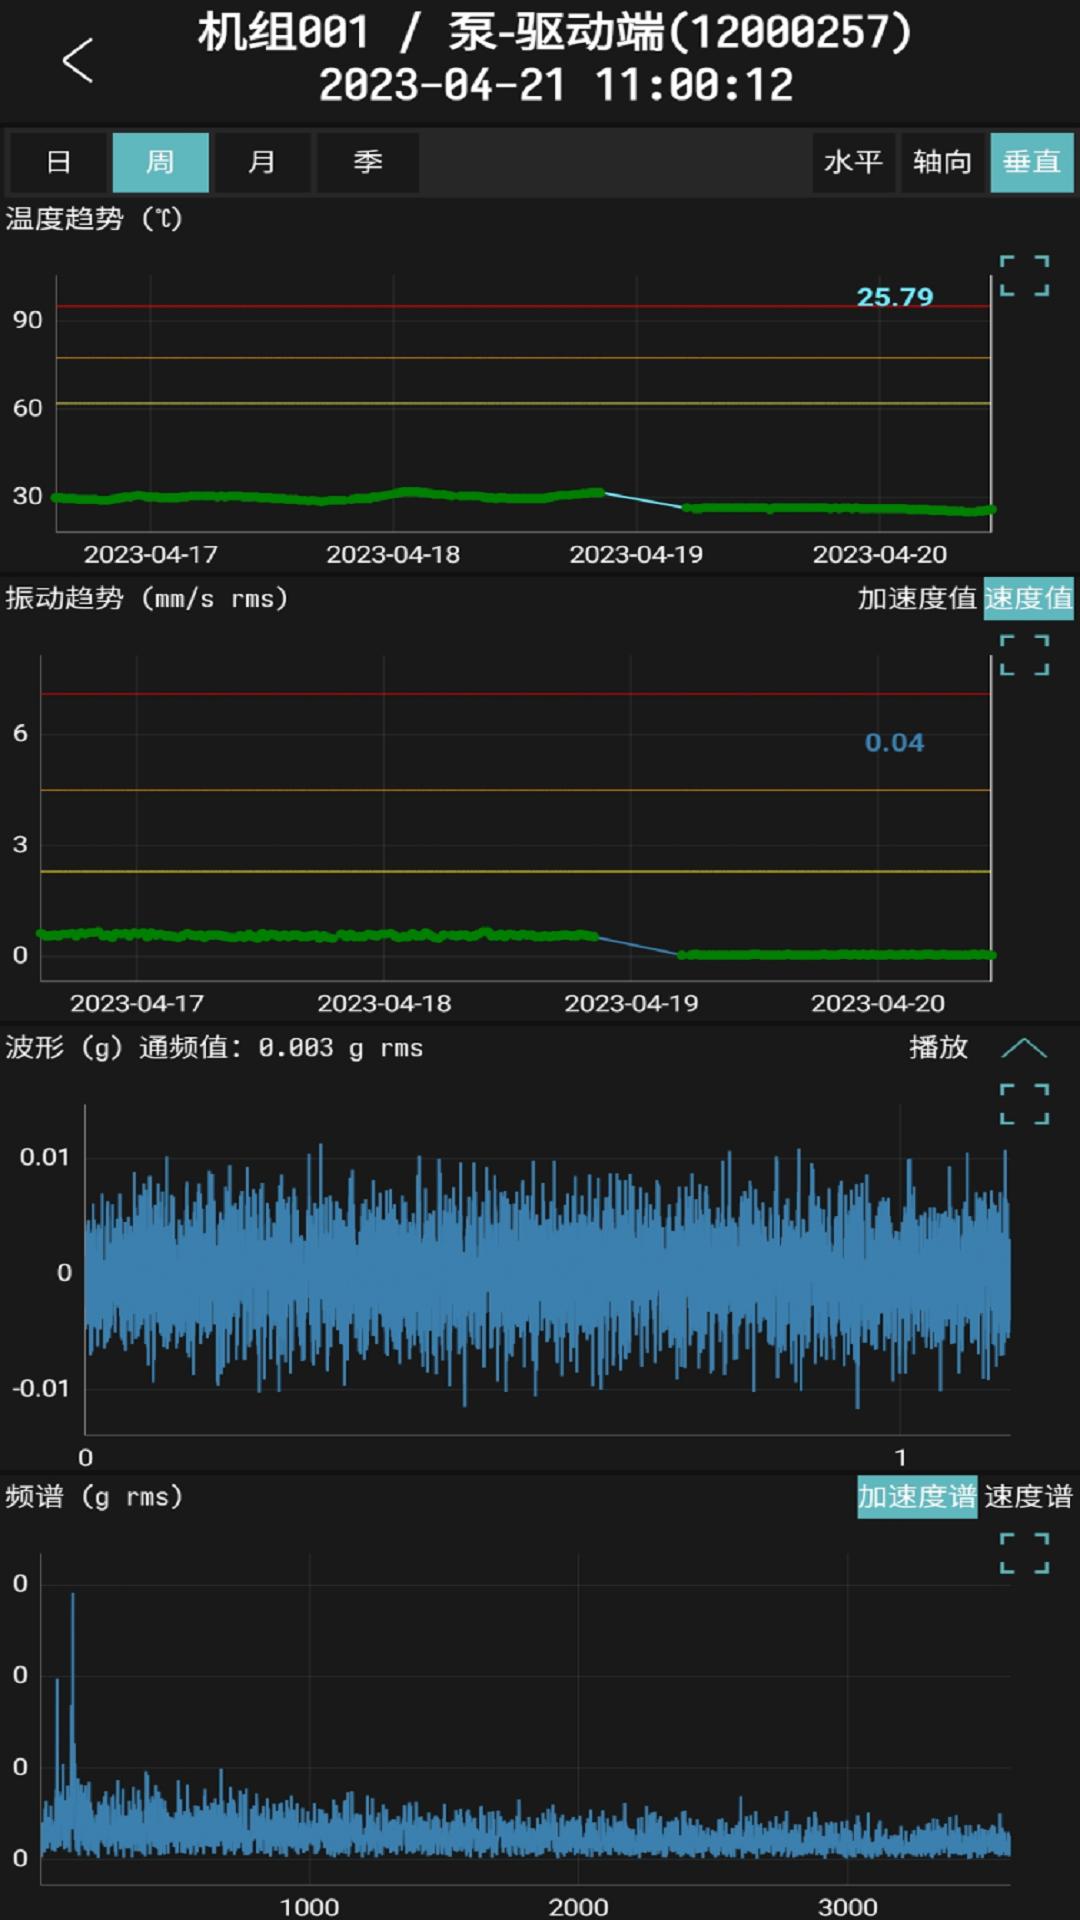Viewport: 1080px width, 1920px height.
Task: Select the 日 (day) time range tab
Action: pos(59,162)
